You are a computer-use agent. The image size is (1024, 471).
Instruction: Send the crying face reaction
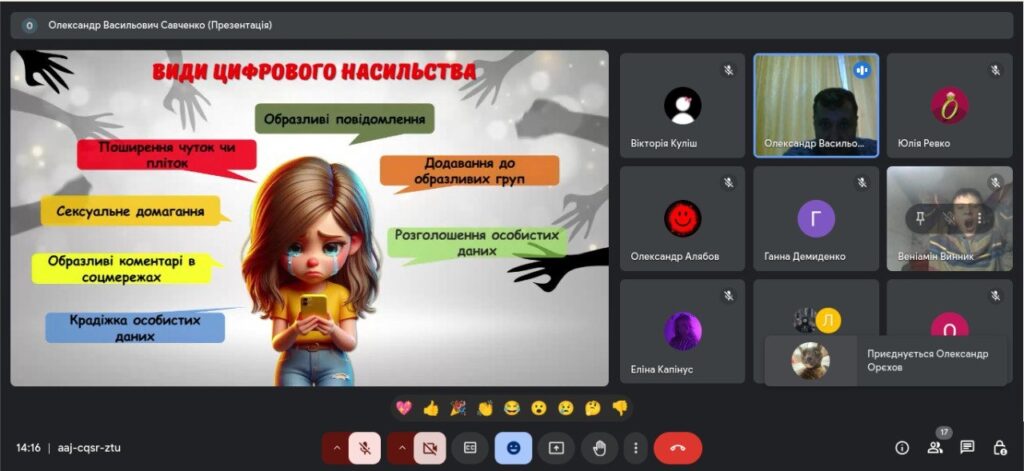(x=566, y=408)
